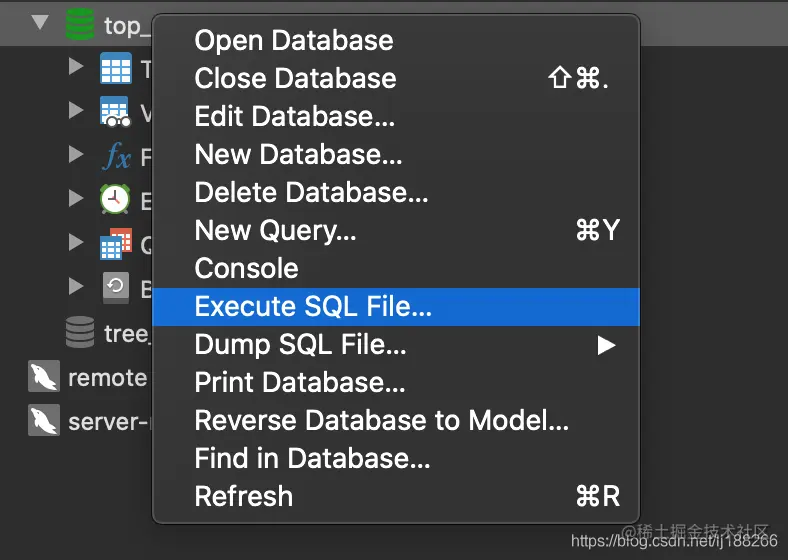
Task: Select the Views icon with glasses
Action: 116,112
